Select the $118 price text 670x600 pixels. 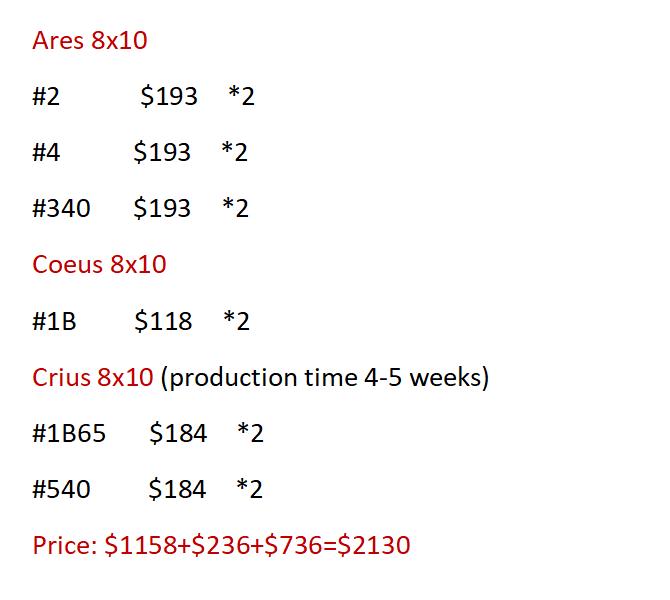(163, 321)
